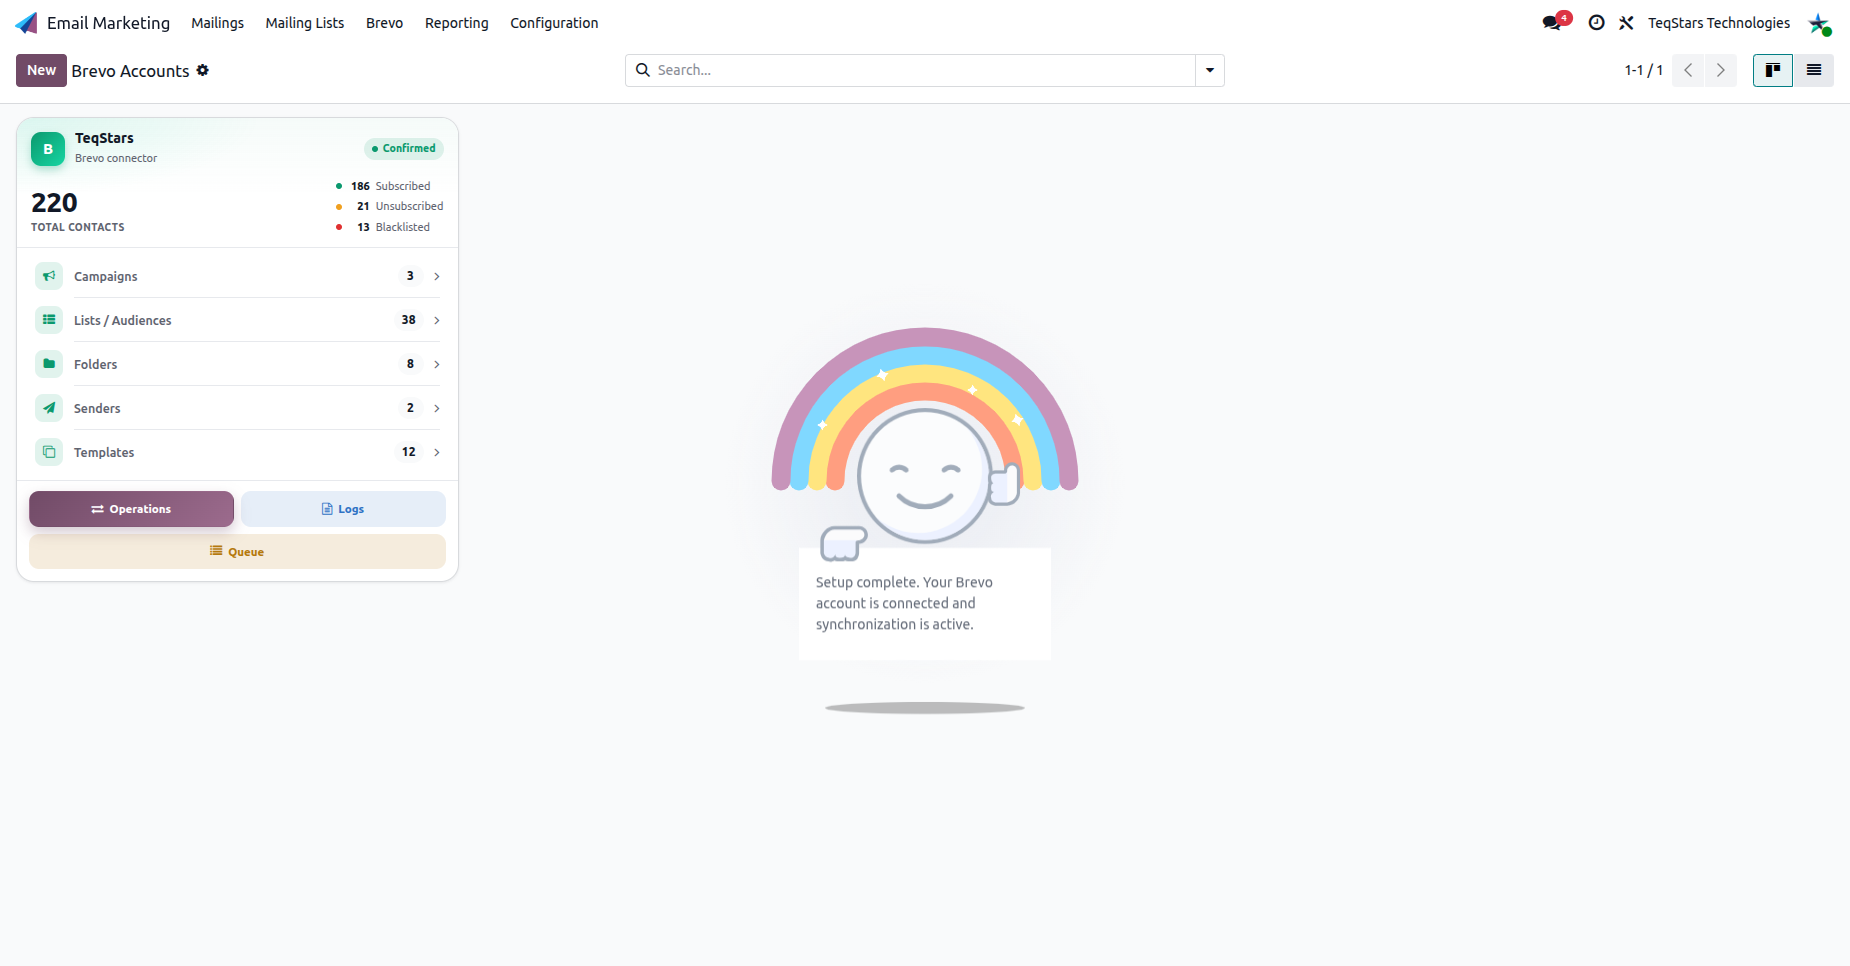
Task: Click the Senders count 2
Action: tap(410, 408)
